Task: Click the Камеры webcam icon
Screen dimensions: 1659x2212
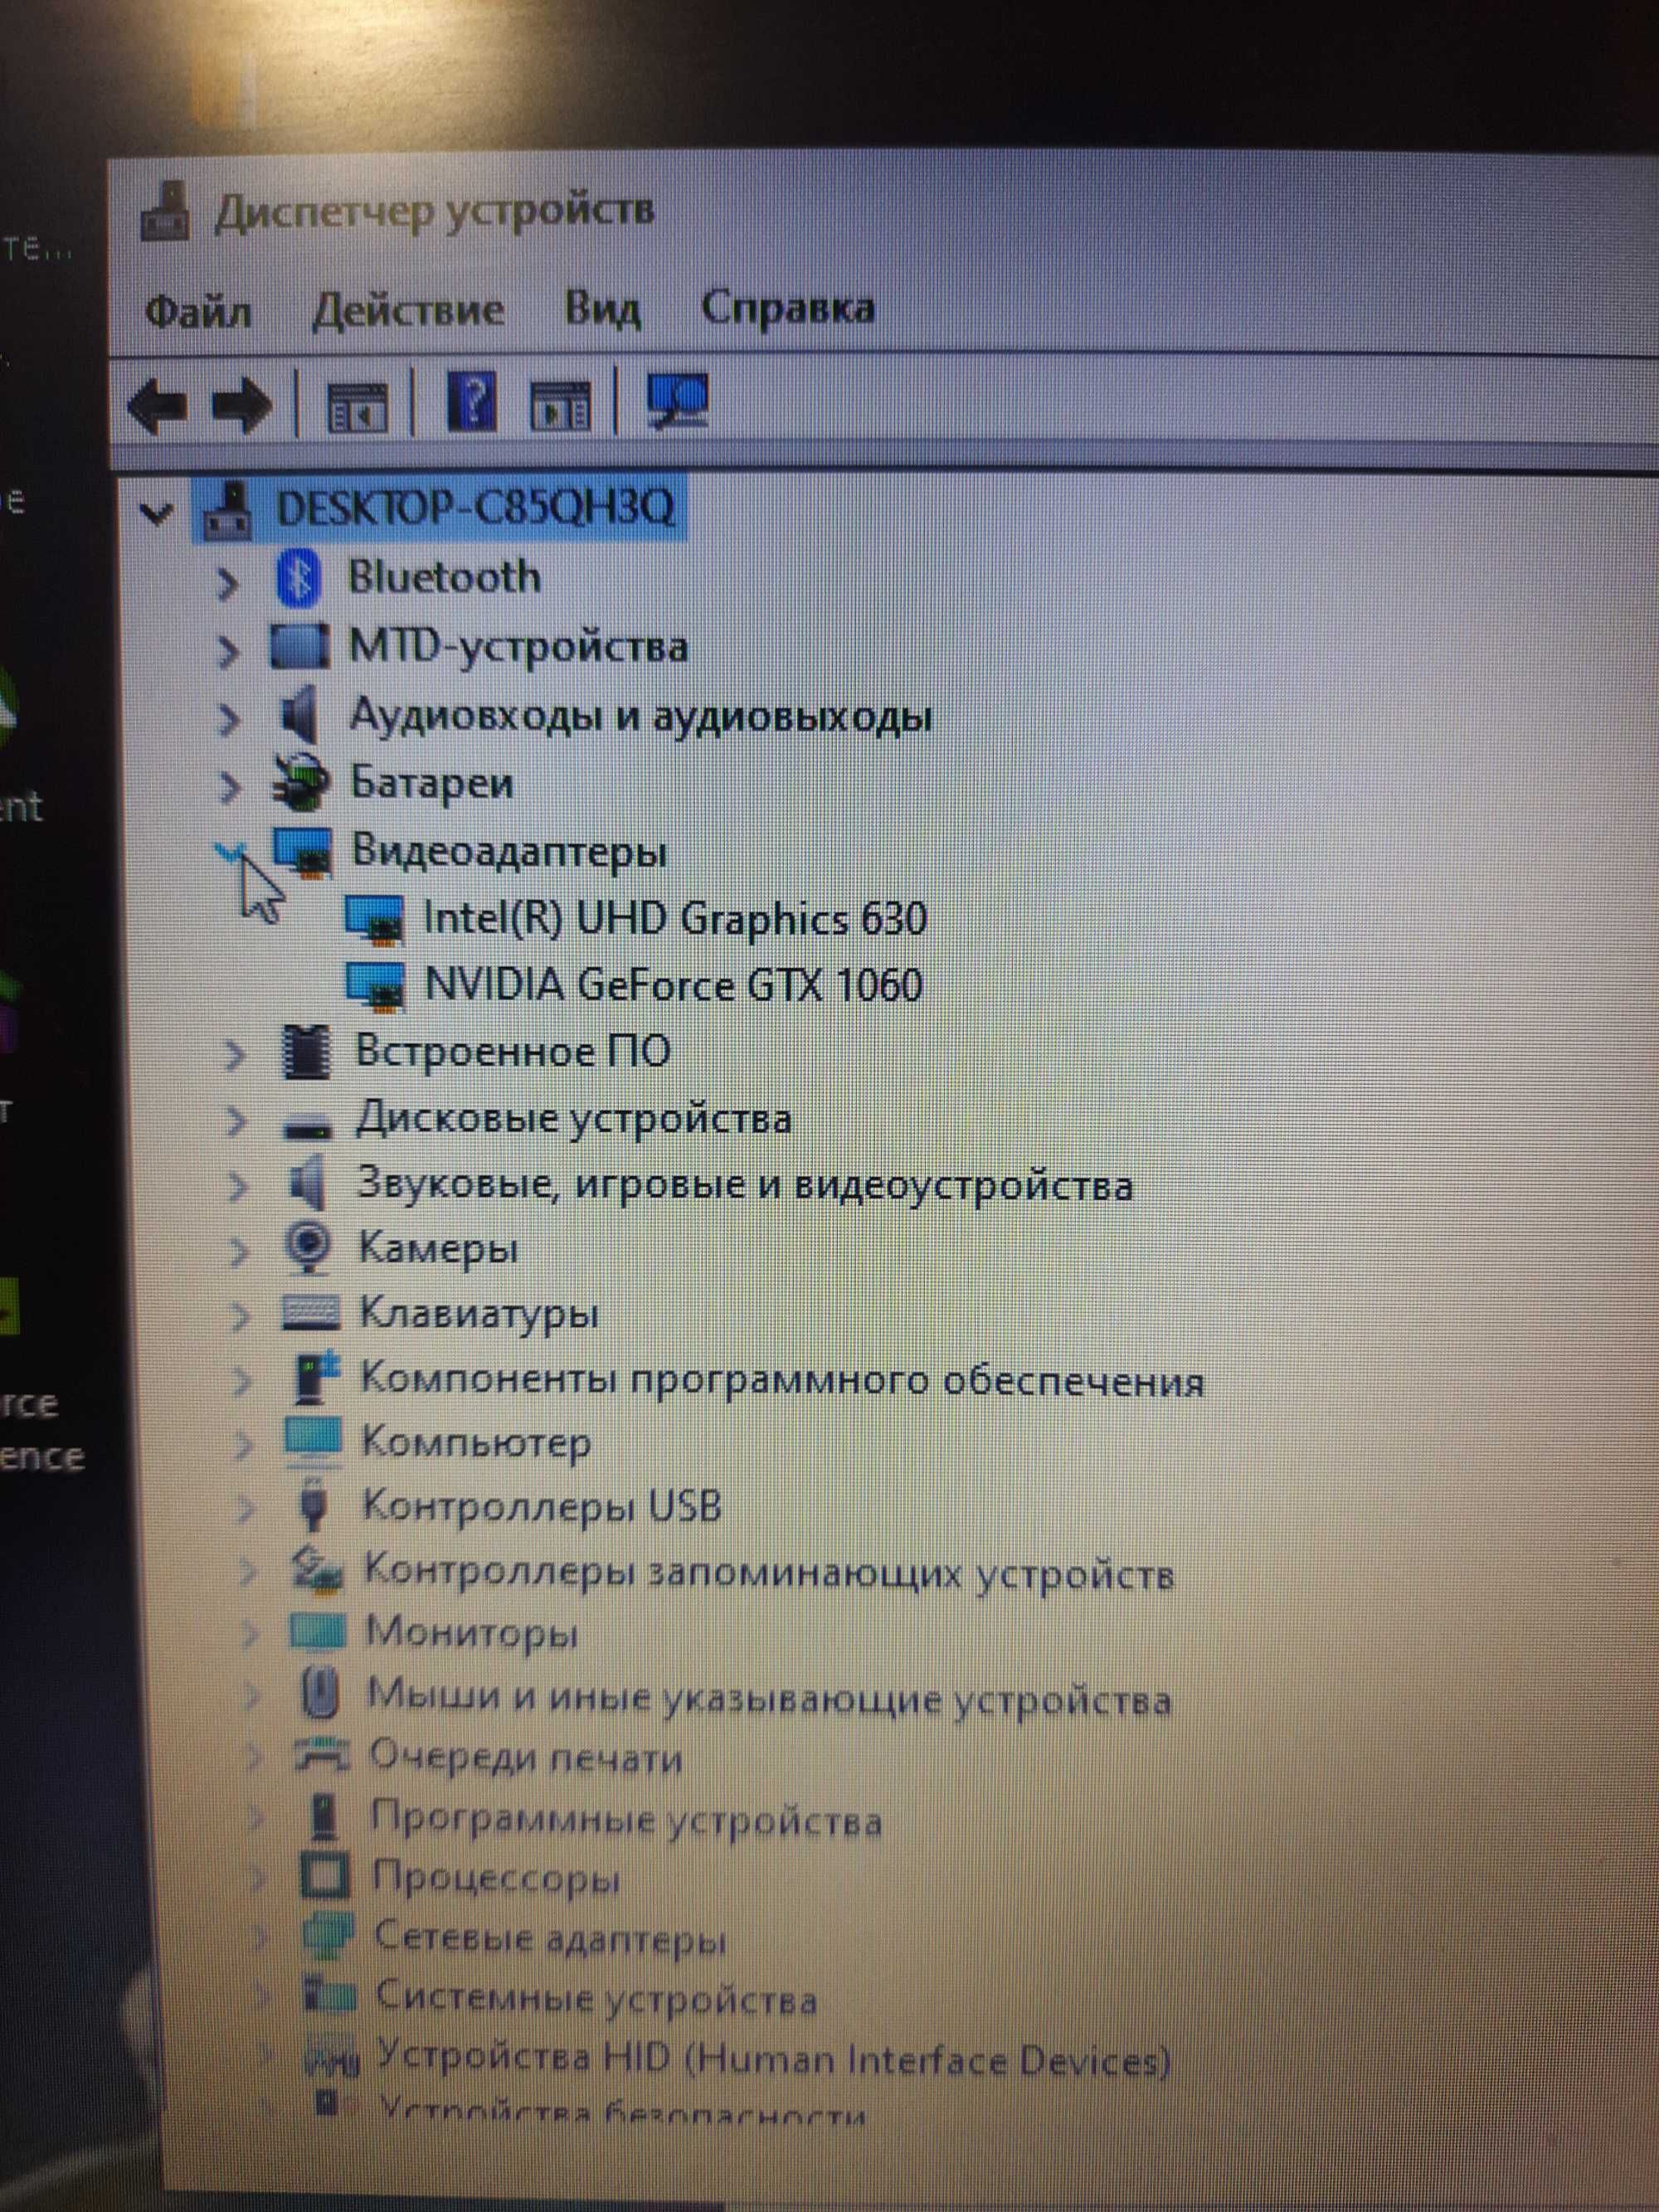Action: 309,1249
